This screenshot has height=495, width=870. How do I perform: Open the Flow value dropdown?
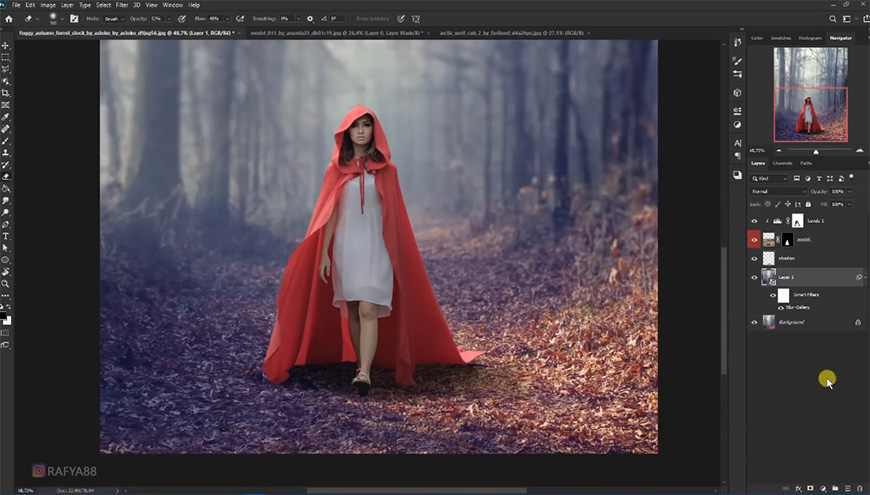point(227,19)
